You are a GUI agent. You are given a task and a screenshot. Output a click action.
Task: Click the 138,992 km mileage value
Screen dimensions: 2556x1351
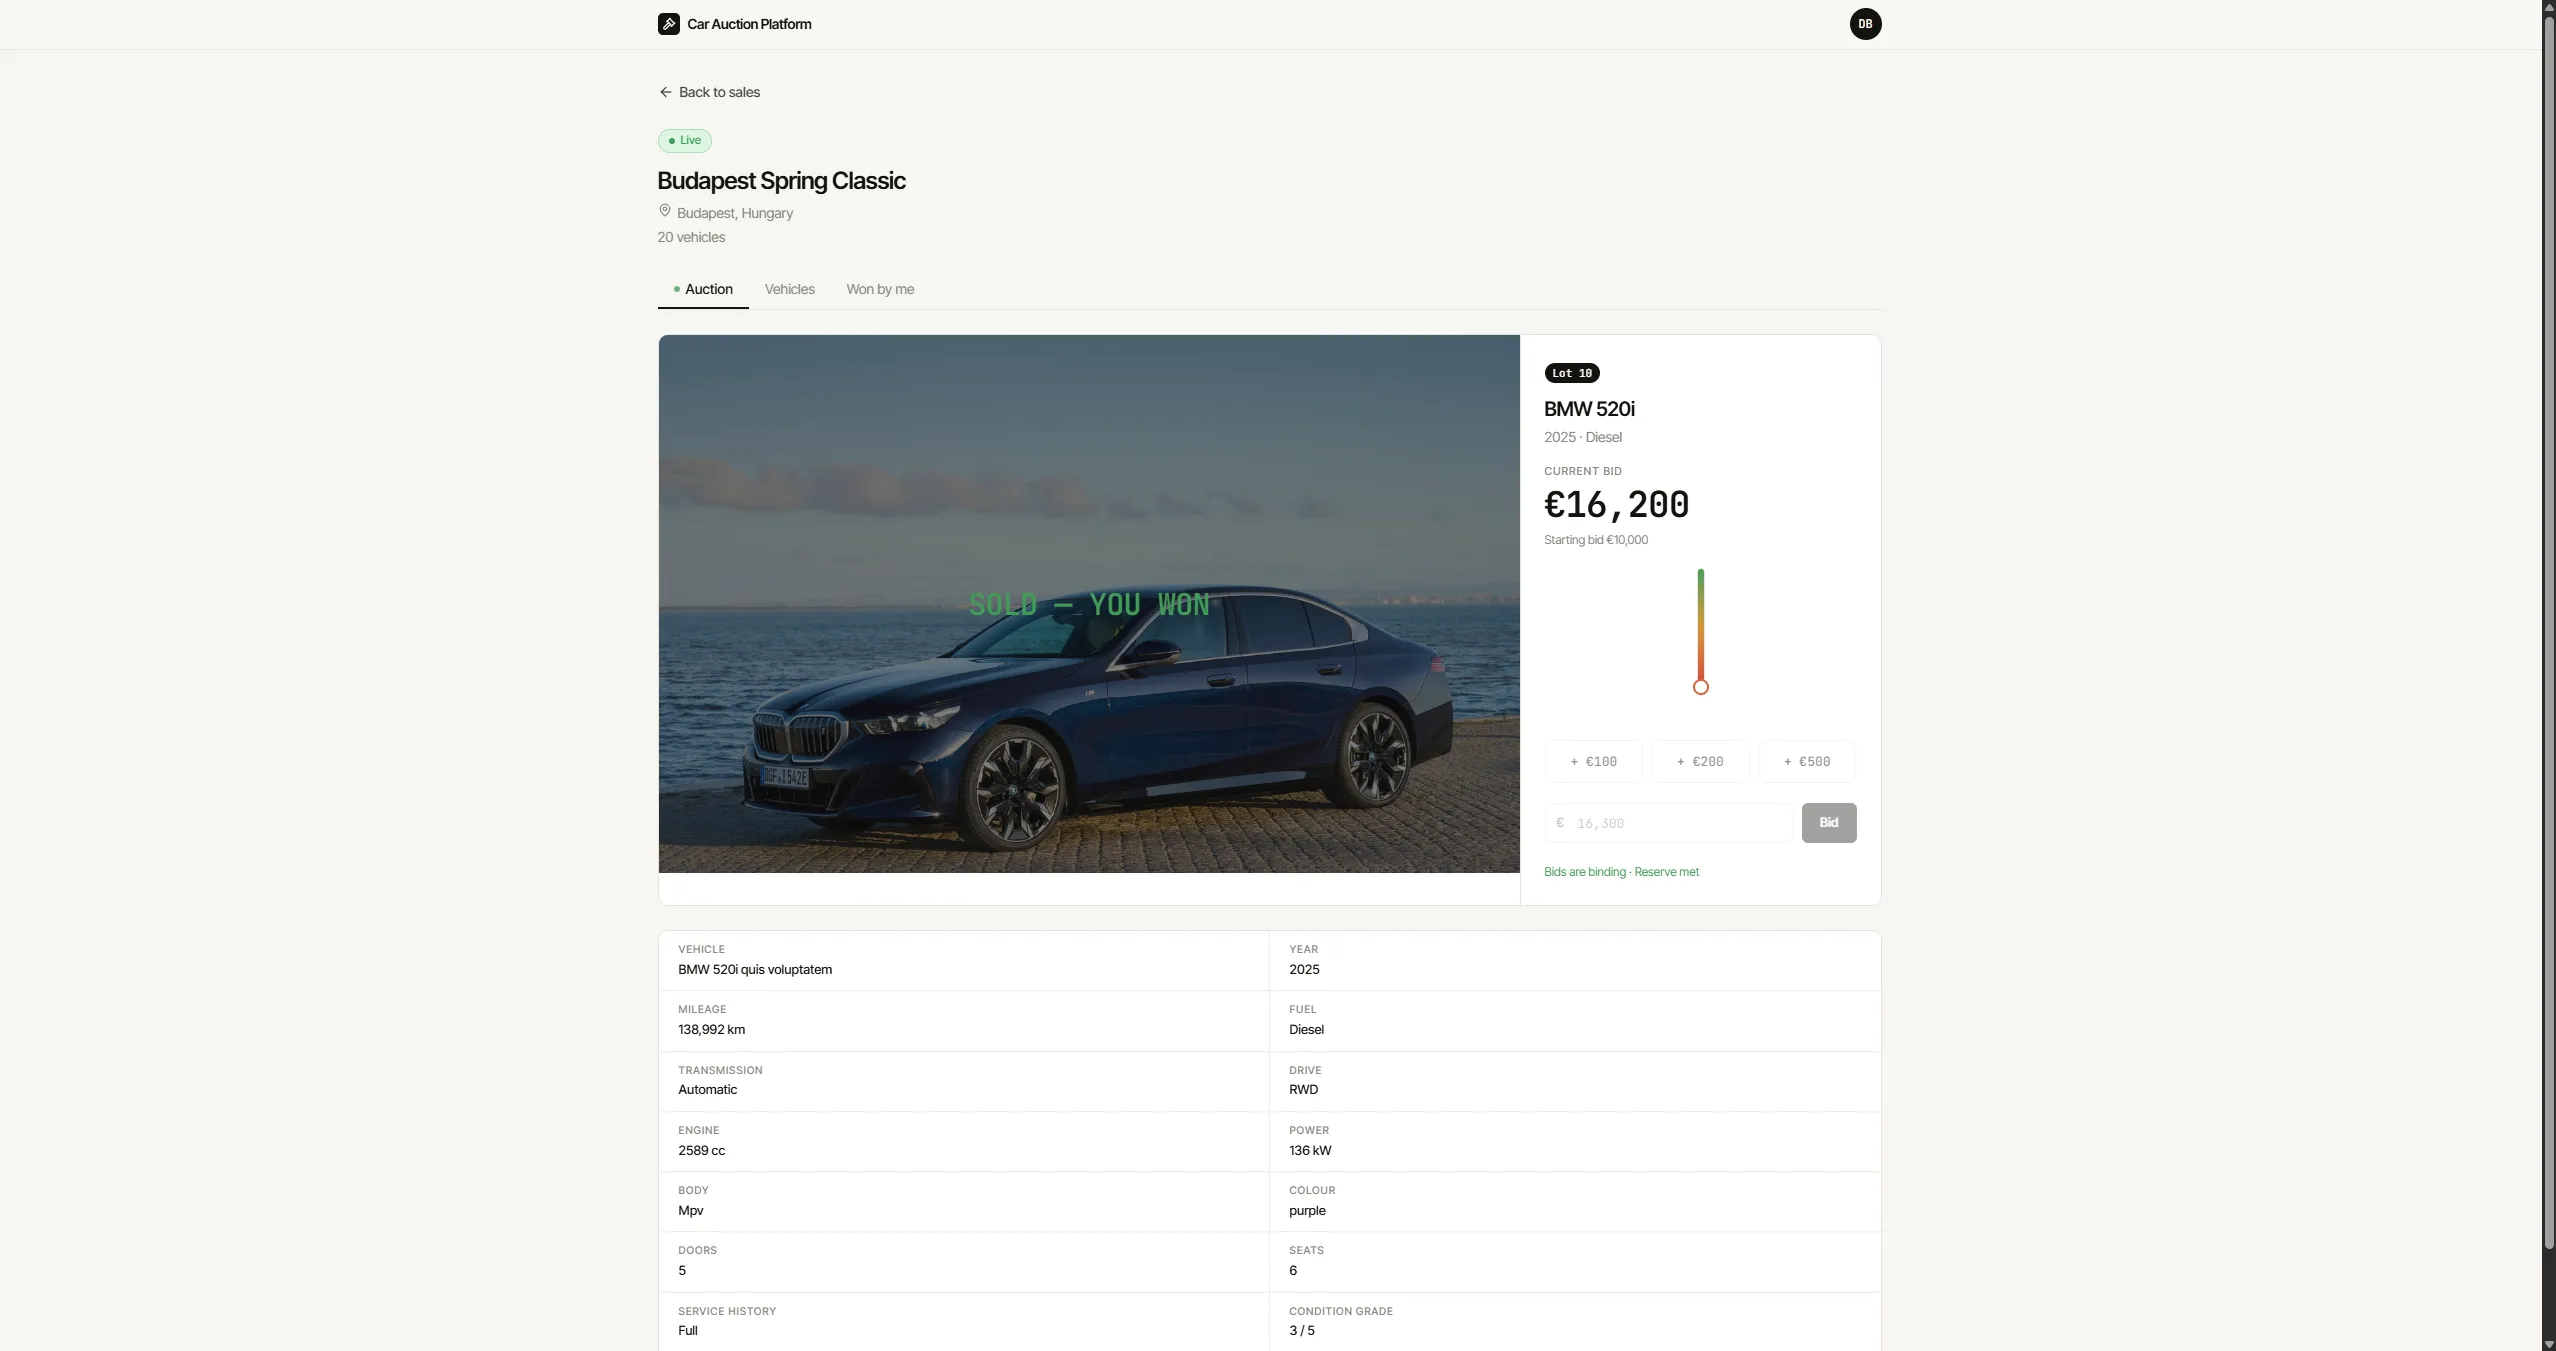point(711,1030)
